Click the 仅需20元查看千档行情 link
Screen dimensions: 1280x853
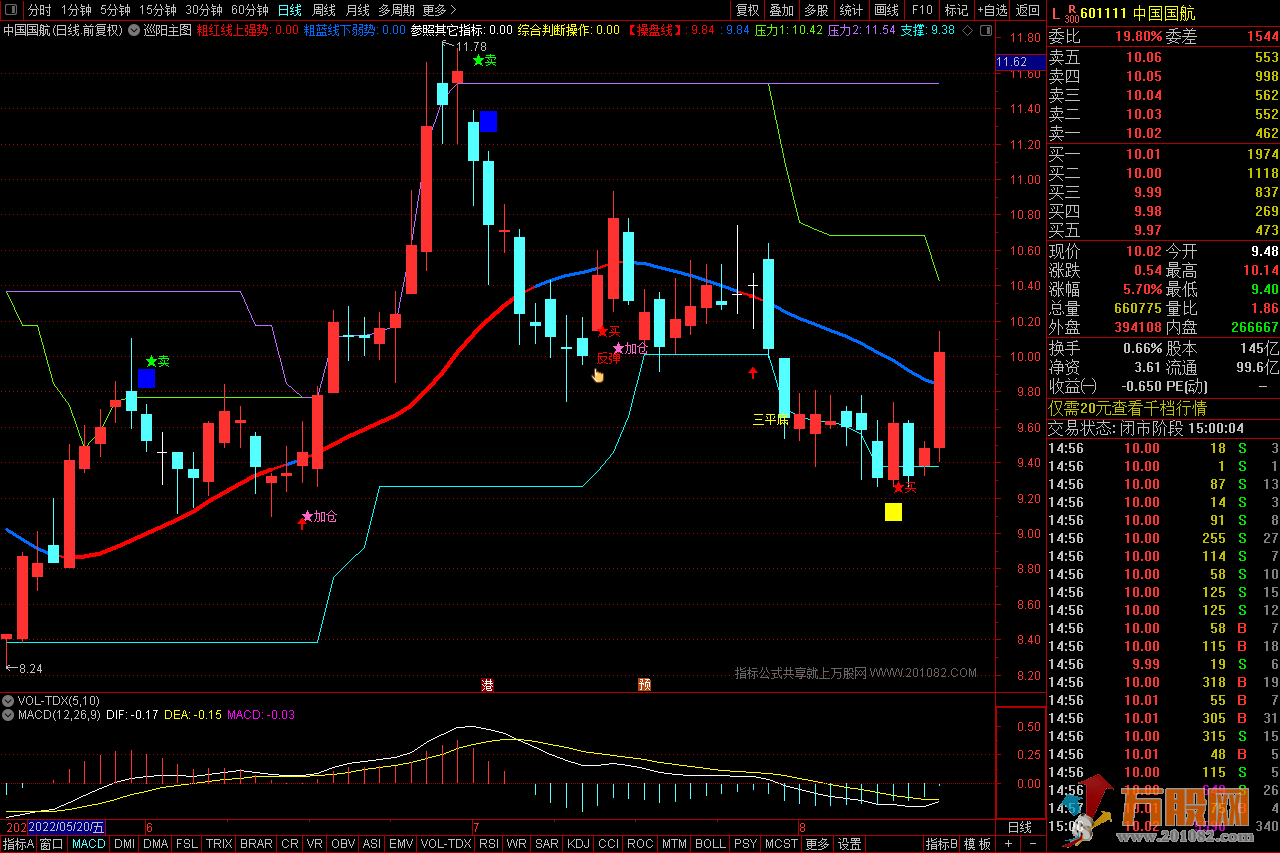coord(1127,408)
